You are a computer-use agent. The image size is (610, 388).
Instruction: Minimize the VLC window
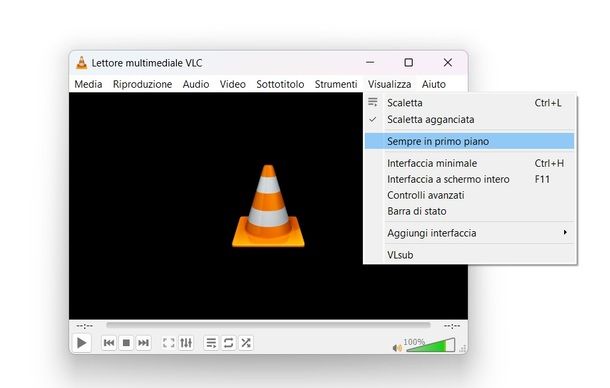pos(370,62)
